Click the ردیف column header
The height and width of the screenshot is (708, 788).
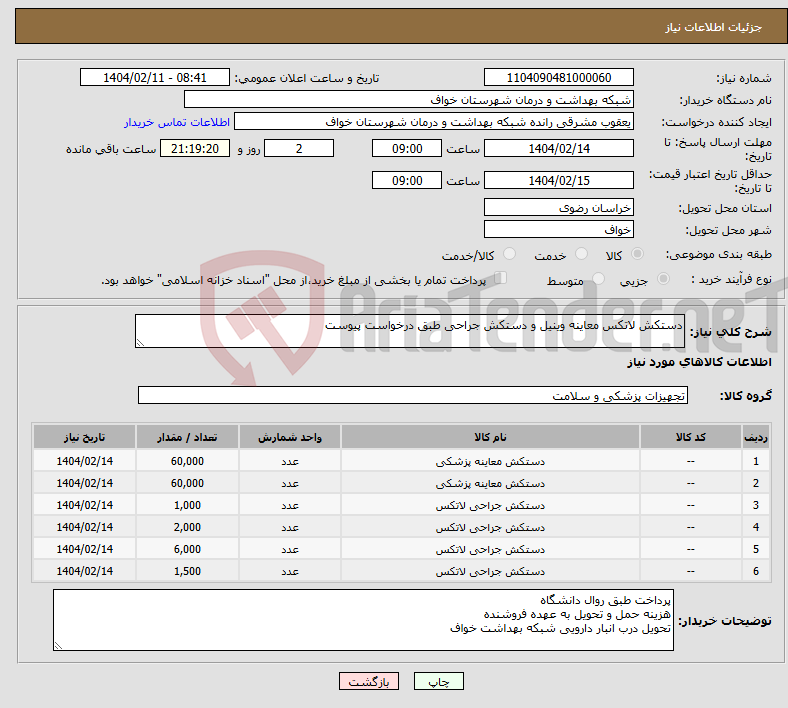tap(756, 437)
